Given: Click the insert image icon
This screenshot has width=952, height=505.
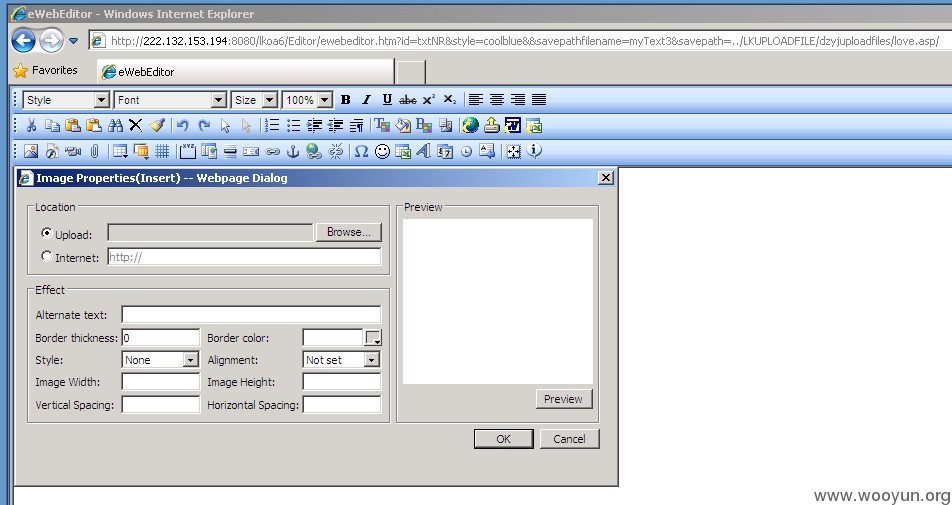Looking at the screenshot, I should pyautogui.click(x=31, y=151).
